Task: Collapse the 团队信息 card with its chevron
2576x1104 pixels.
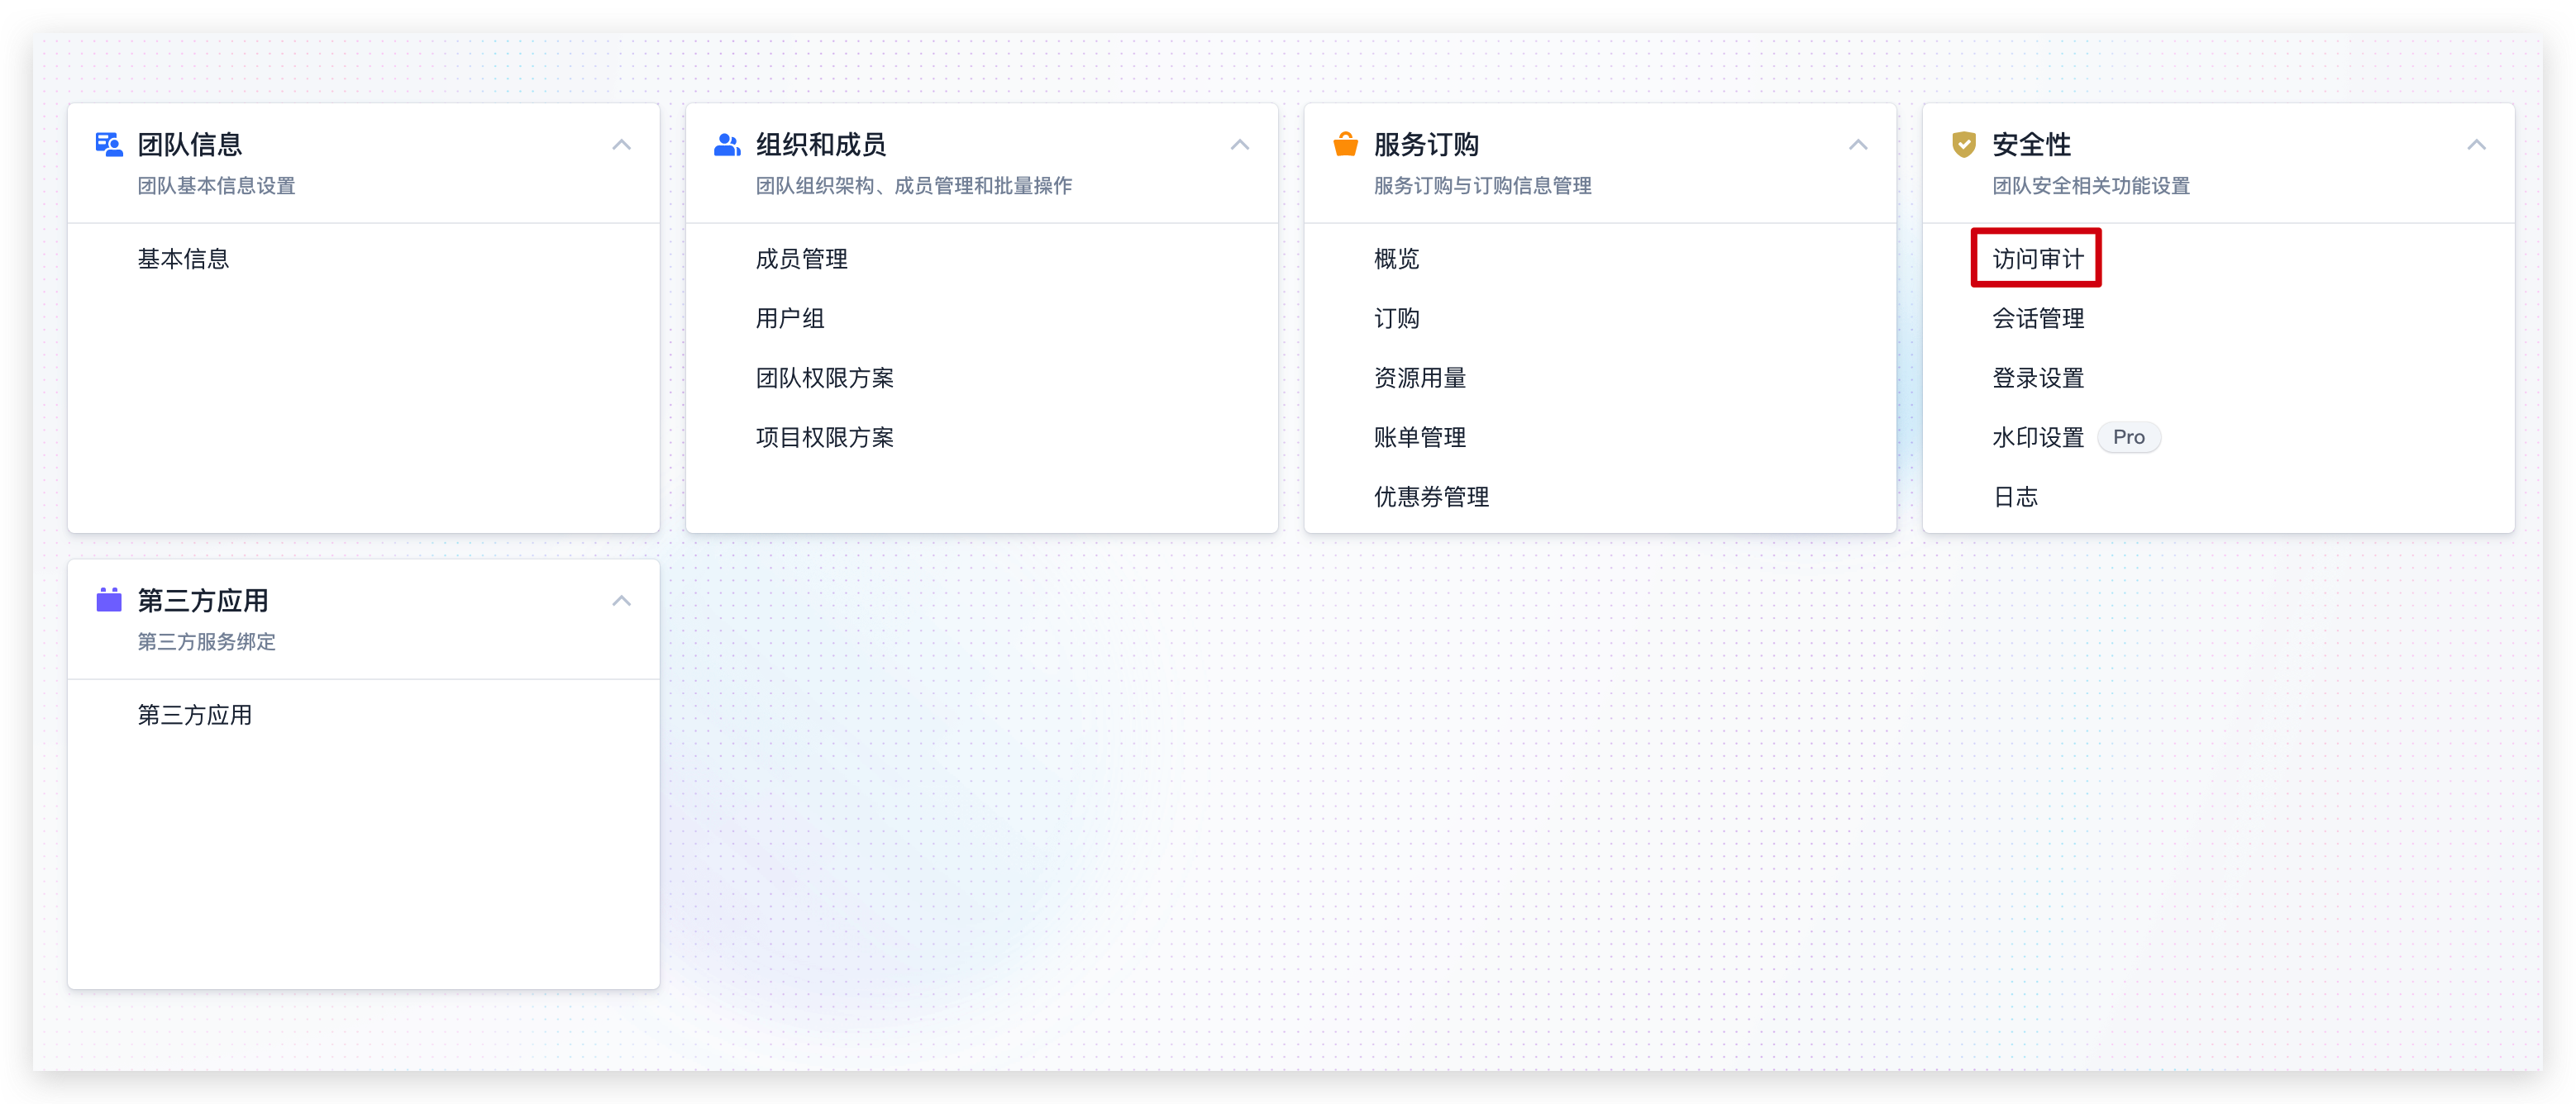Action: click(621, 145)
